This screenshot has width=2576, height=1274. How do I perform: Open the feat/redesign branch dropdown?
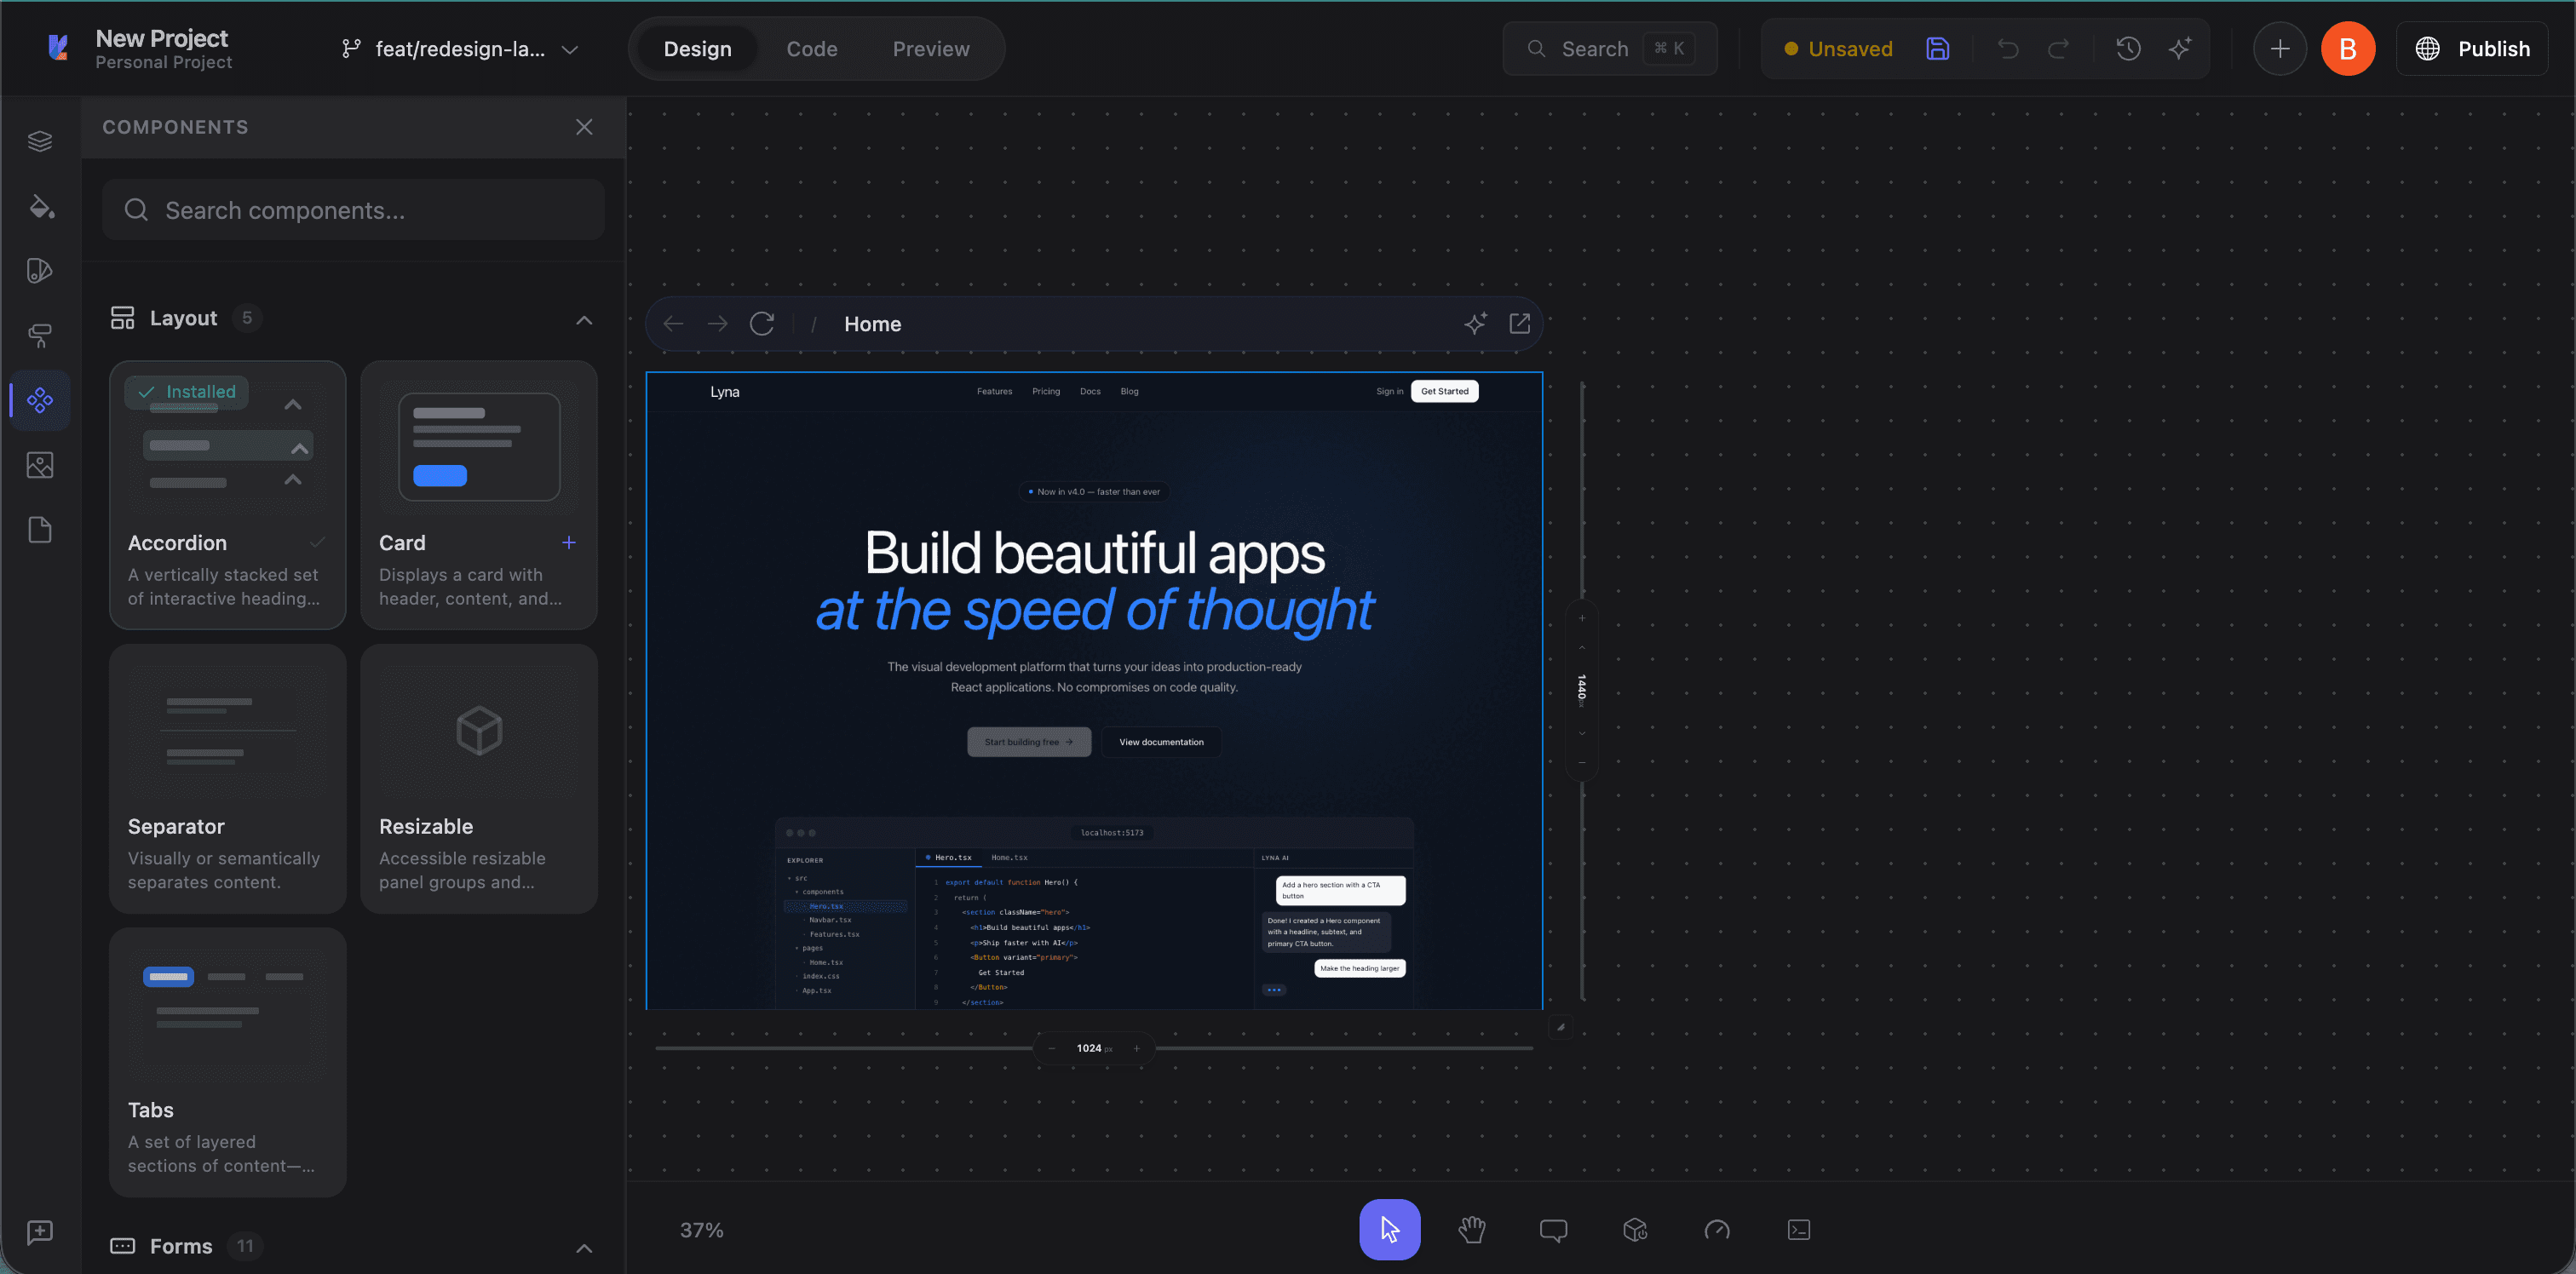[460, 49]
